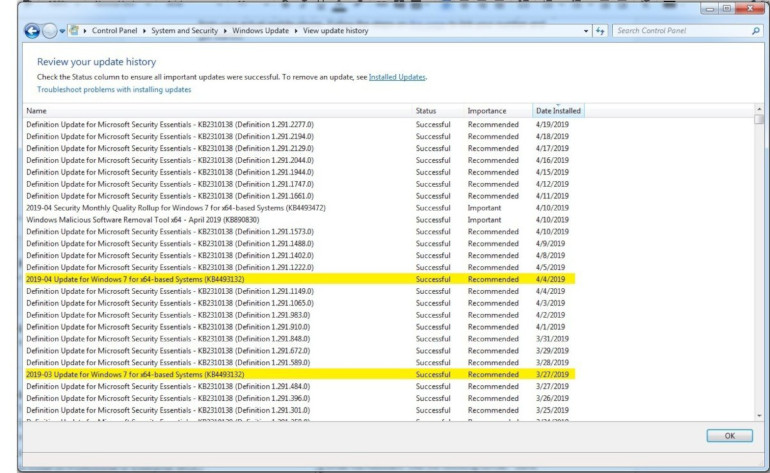Click the scrollbar up arrow
Screen dimensions: 770x473
pos(759,109)
